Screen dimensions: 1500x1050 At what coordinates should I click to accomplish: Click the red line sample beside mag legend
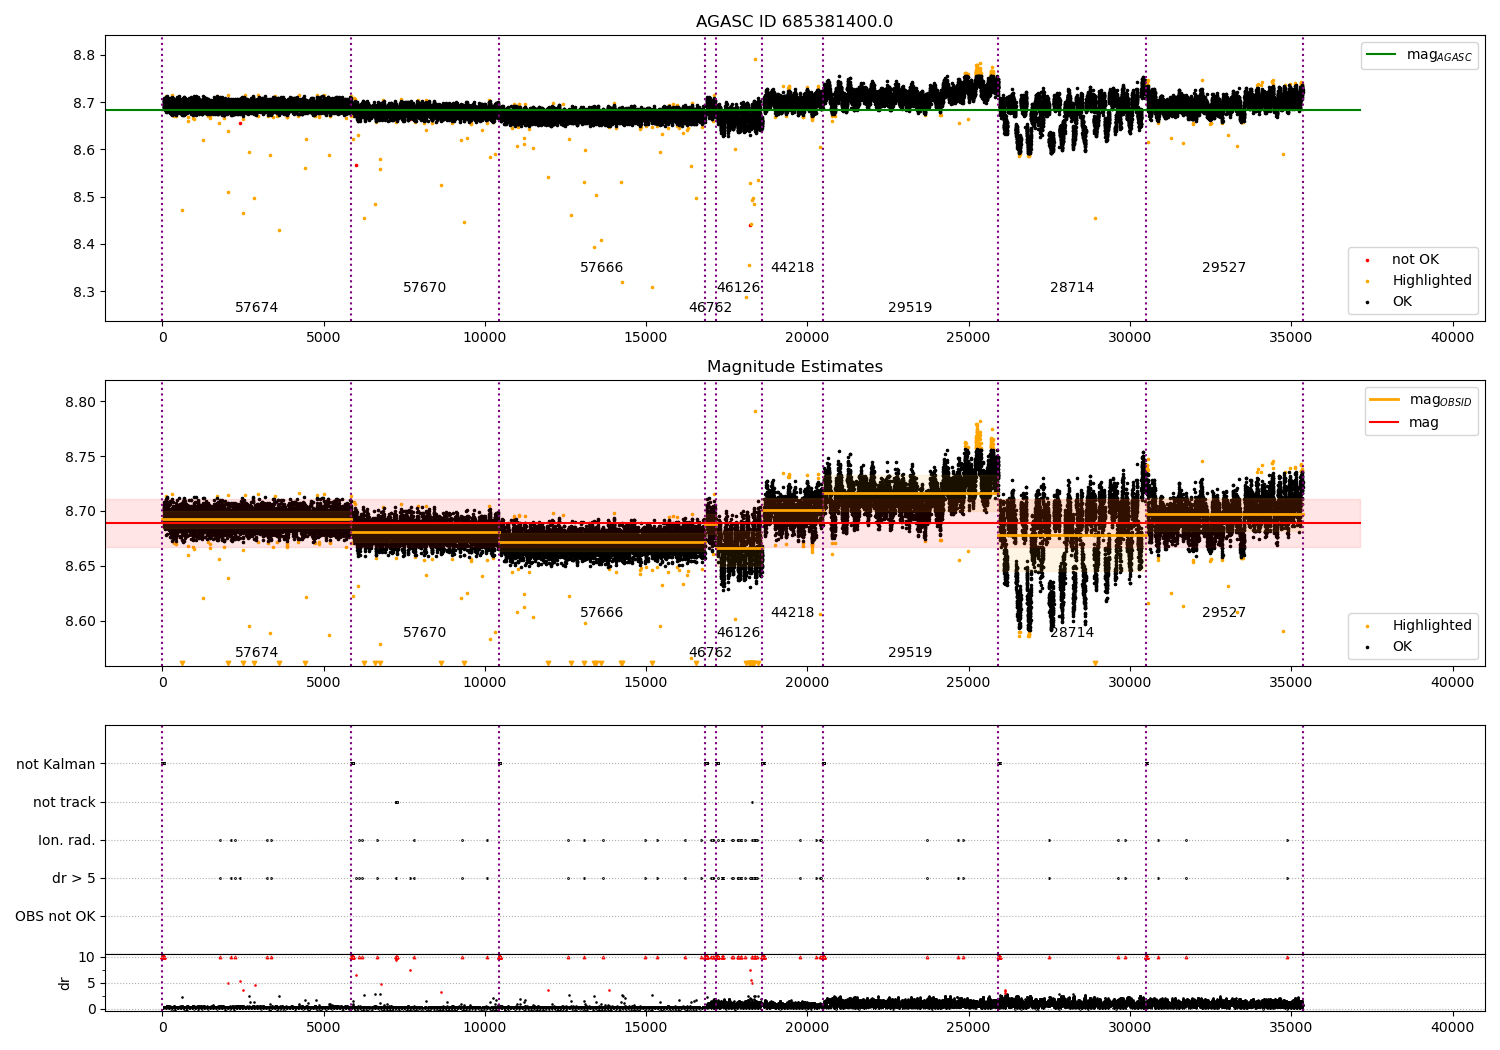[x=1385, y=422]
